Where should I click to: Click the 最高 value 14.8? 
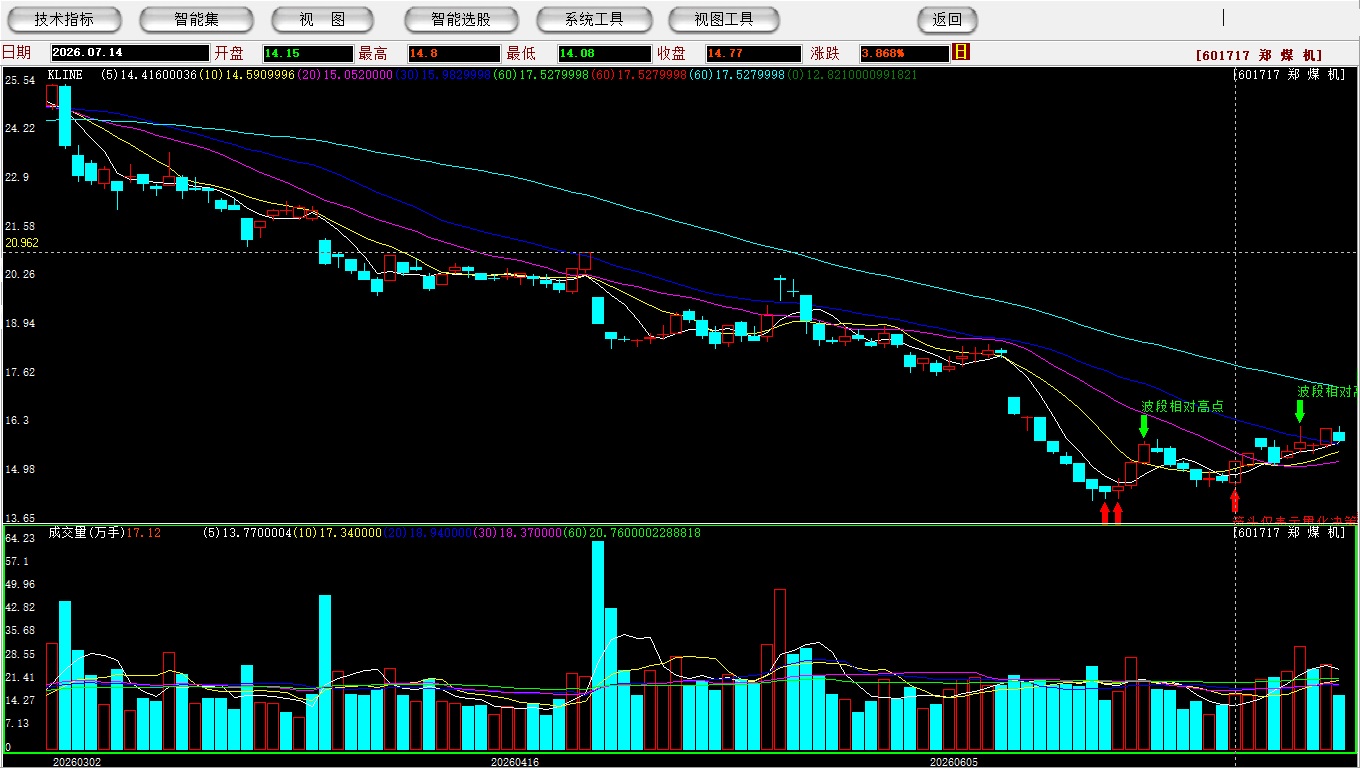tap(453, 53)
